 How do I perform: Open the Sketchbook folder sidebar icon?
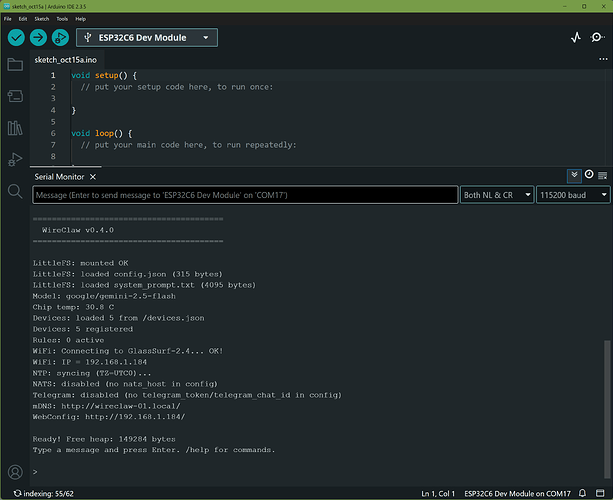click(15, 65)
